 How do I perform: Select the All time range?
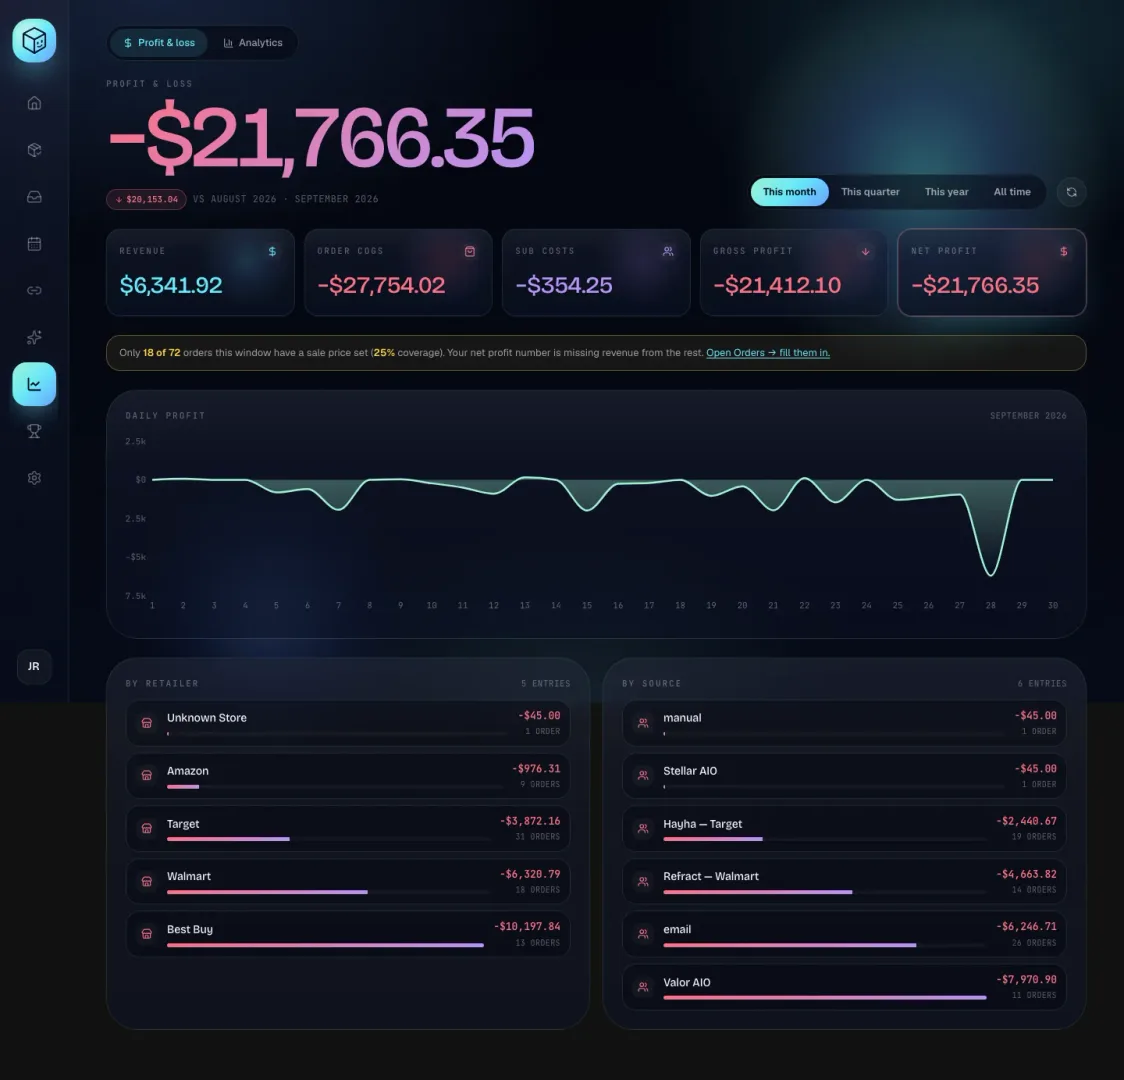point(1012,192)
